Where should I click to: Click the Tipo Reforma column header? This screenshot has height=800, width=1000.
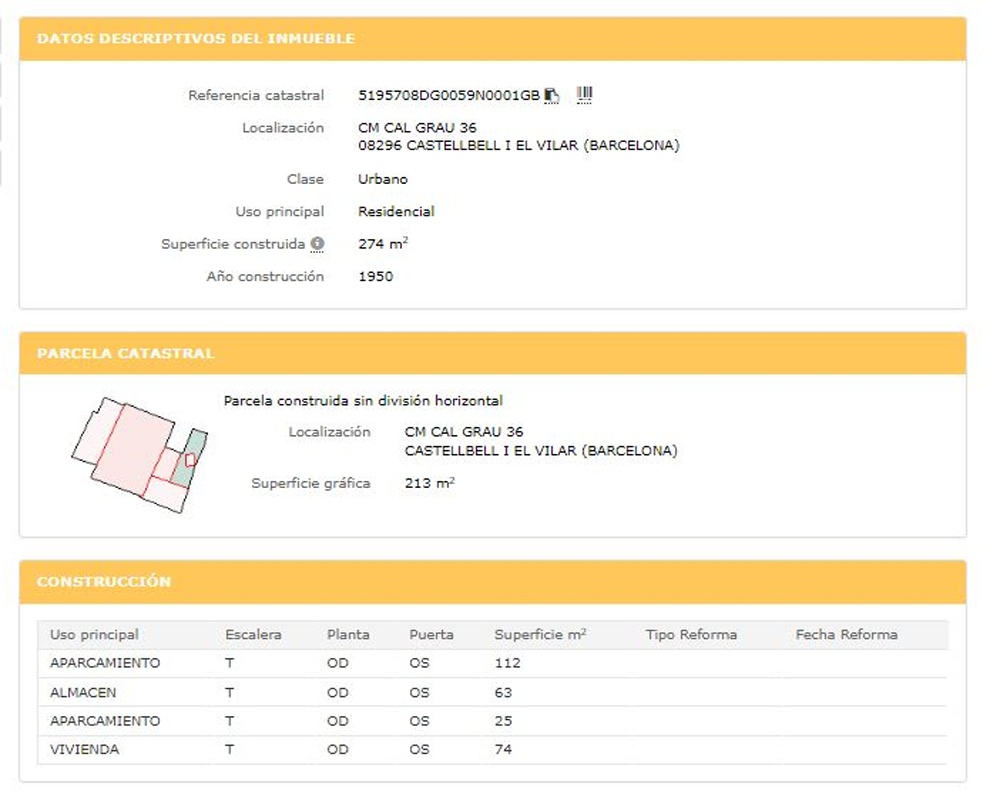(x=691, y=635)
